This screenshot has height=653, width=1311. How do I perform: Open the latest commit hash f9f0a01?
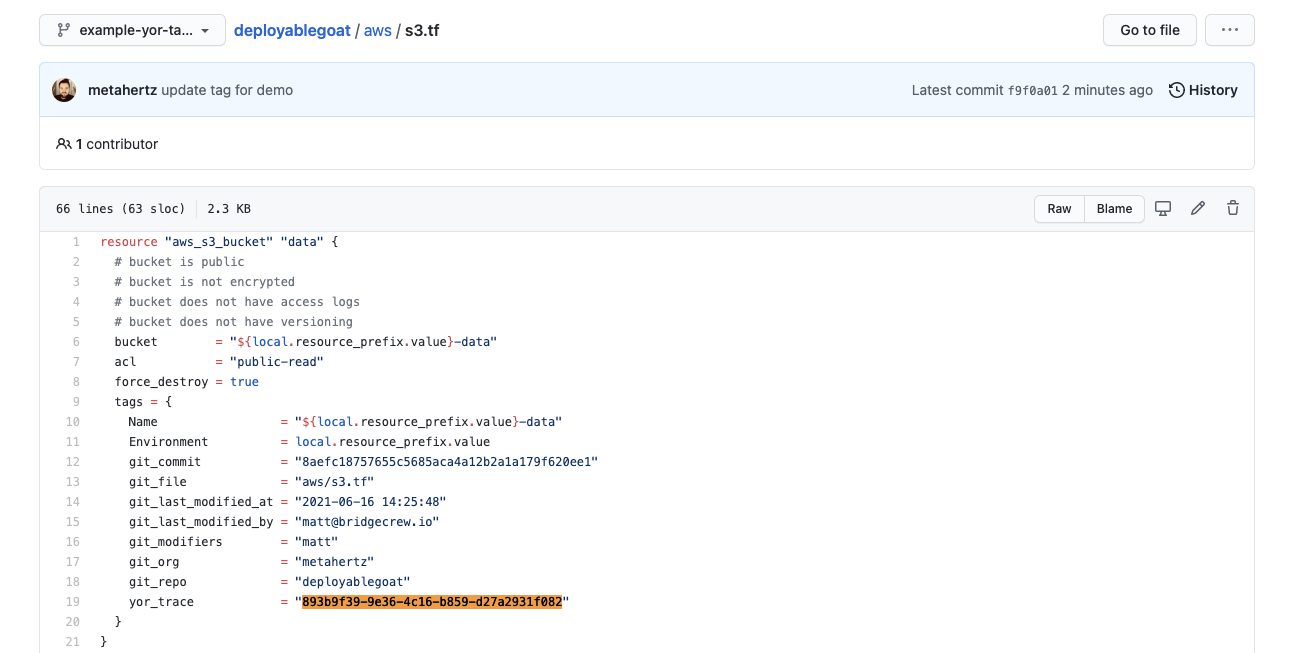coord(1032,90)
